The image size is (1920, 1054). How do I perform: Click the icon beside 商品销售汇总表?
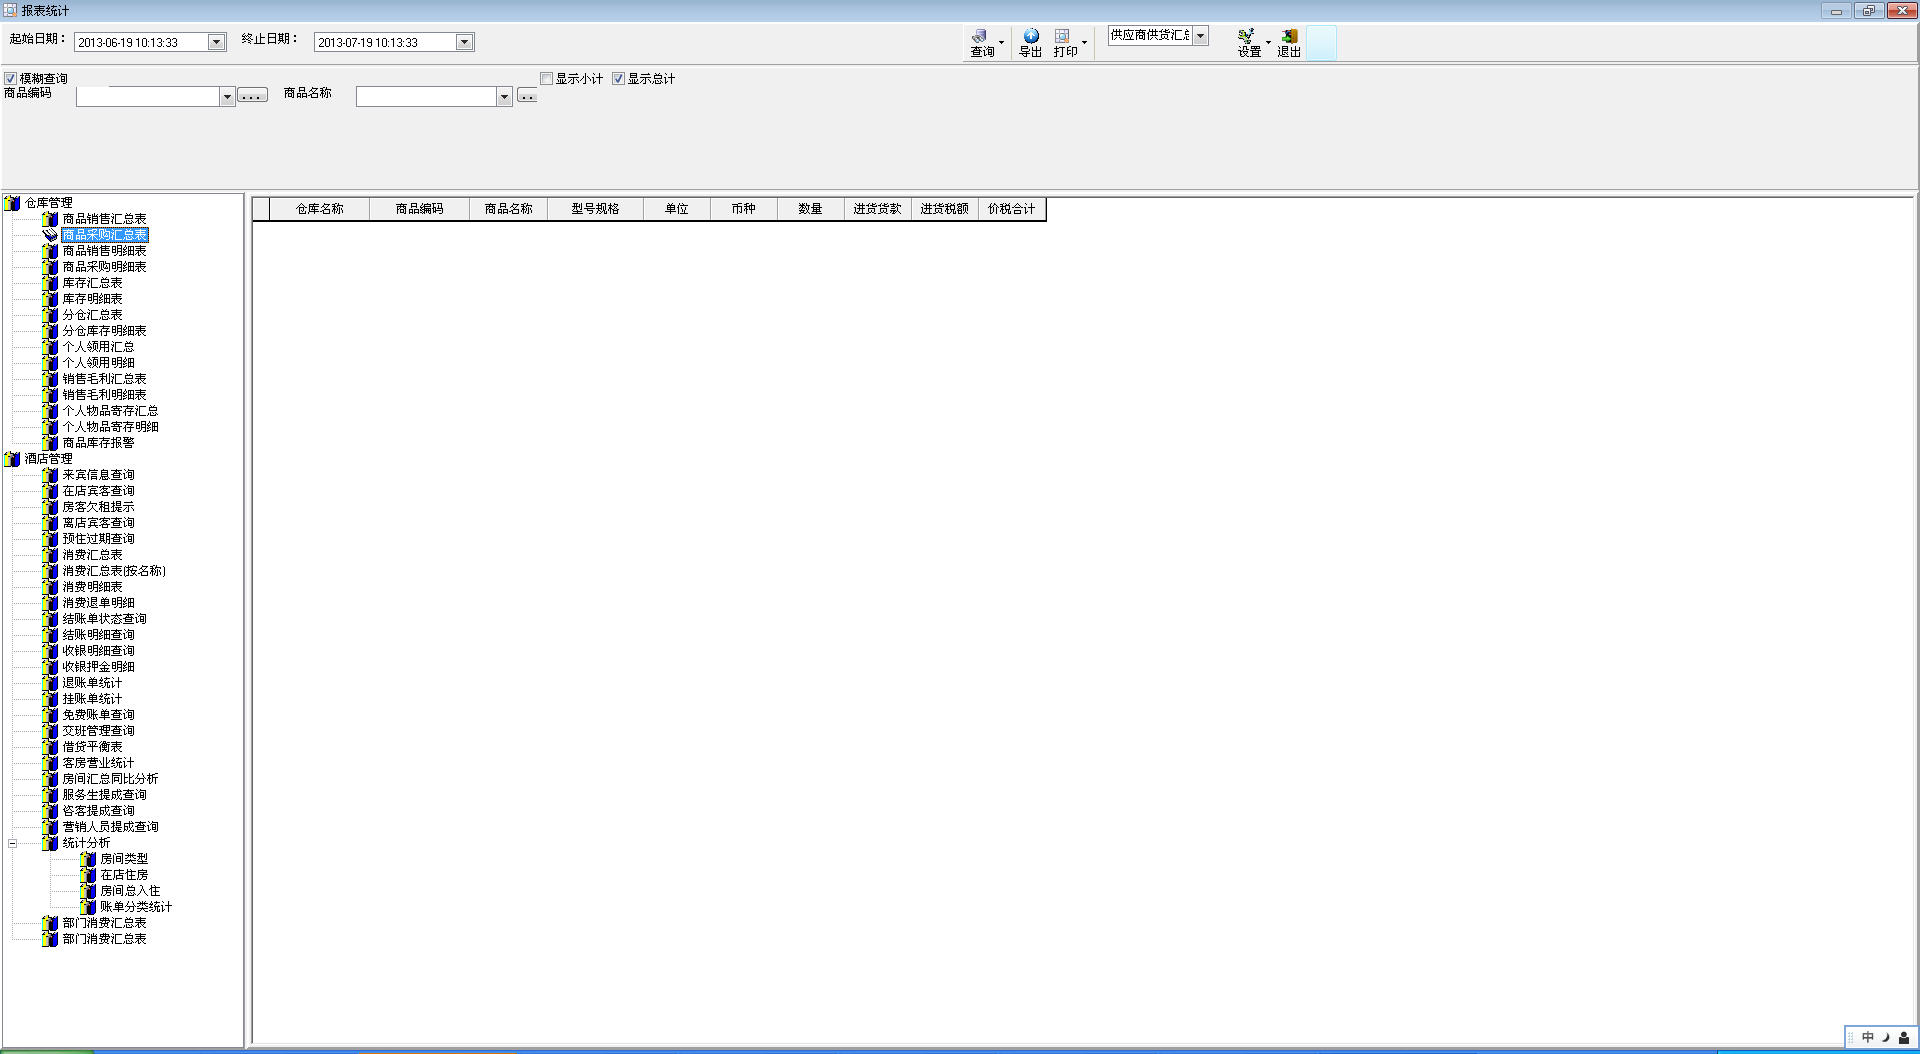[x=50, y=219]
